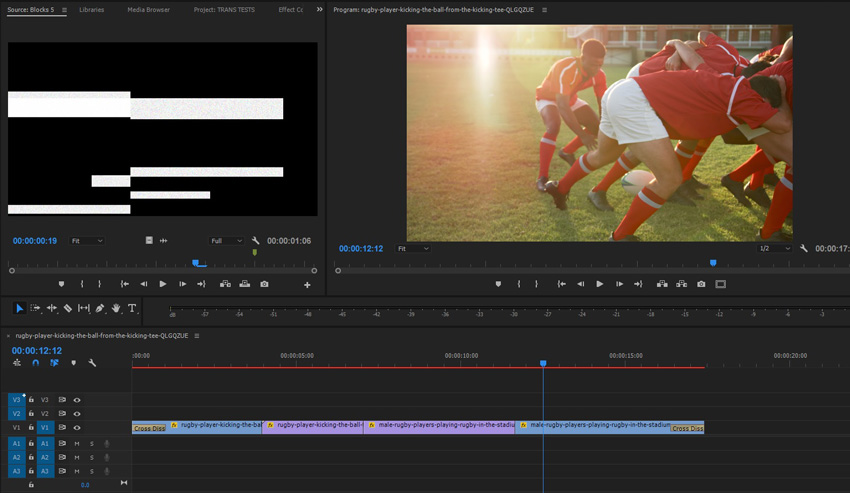Viewport: 850px width, 493px height.
Task: Mark Out point in Source monitor
Action: click(x=99, y=284)
